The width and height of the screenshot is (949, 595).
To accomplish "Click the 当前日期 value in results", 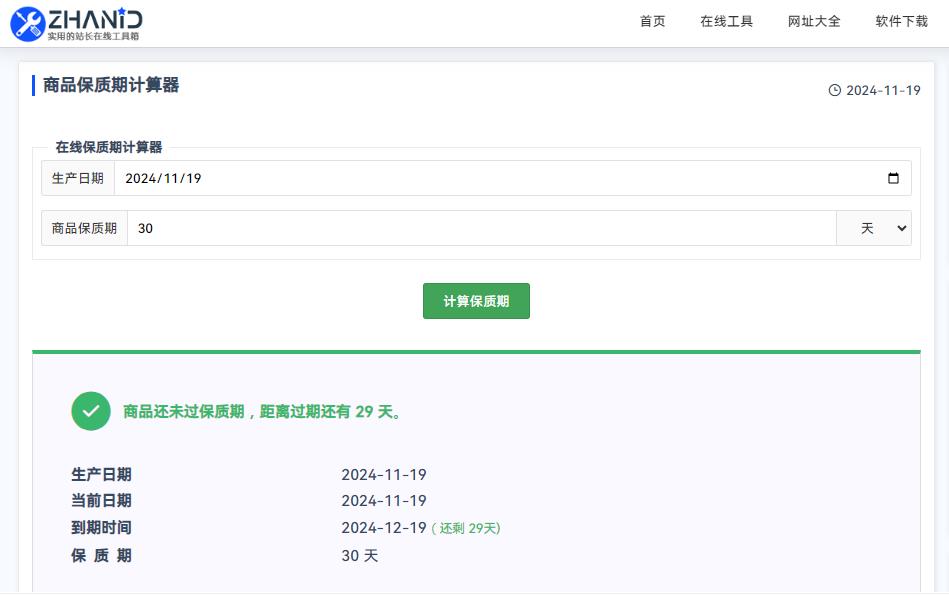I will [384, 501].
